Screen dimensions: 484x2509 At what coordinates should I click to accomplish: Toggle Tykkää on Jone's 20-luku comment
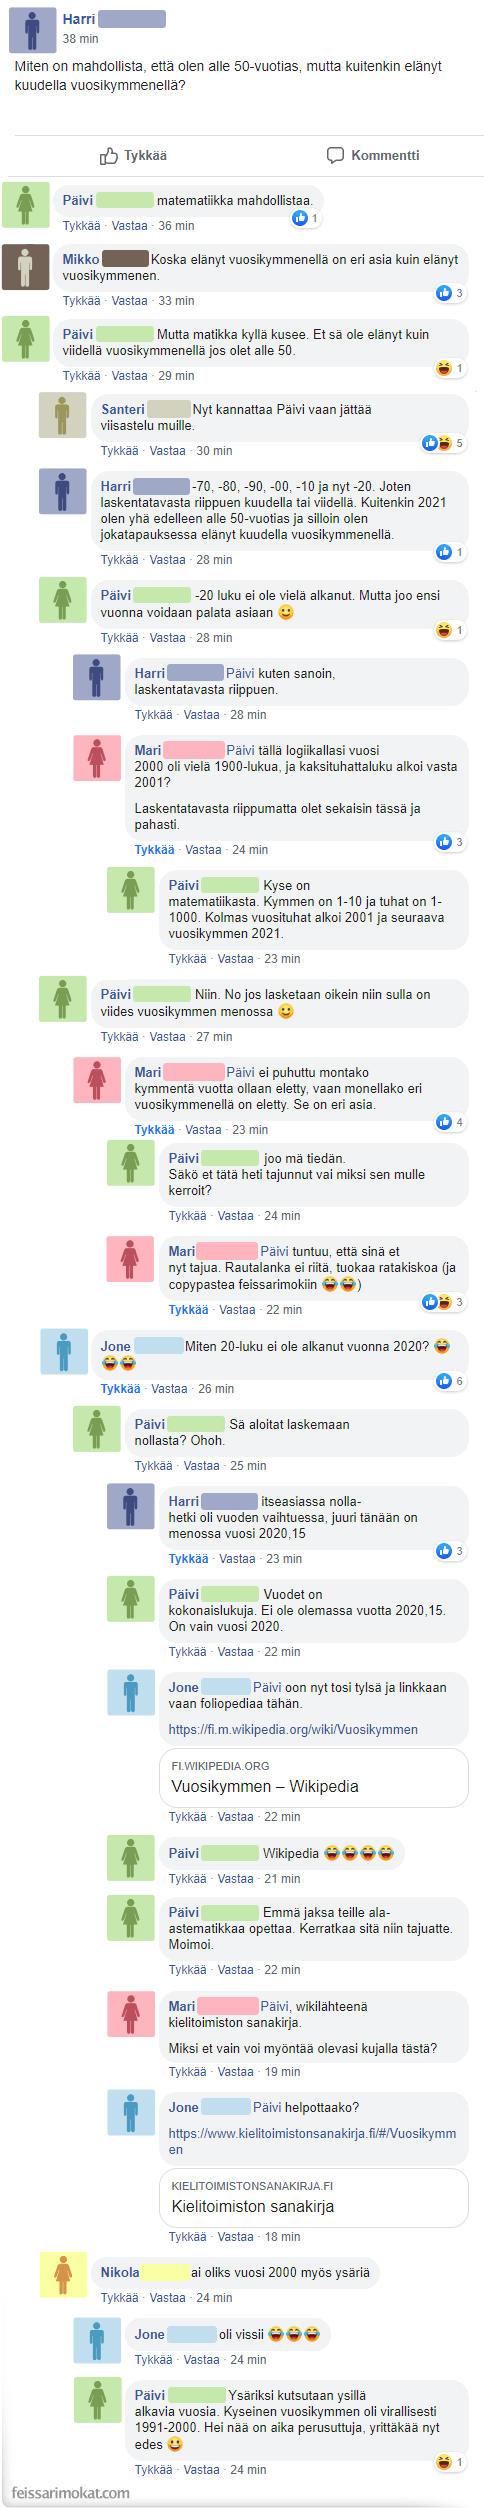point(120,1389)
